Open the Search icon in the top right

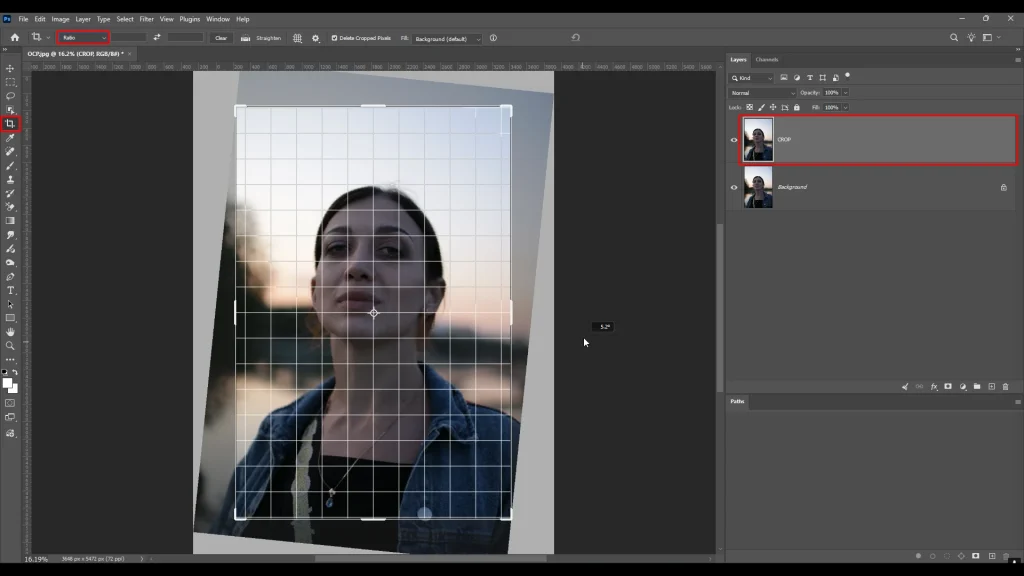953,38
